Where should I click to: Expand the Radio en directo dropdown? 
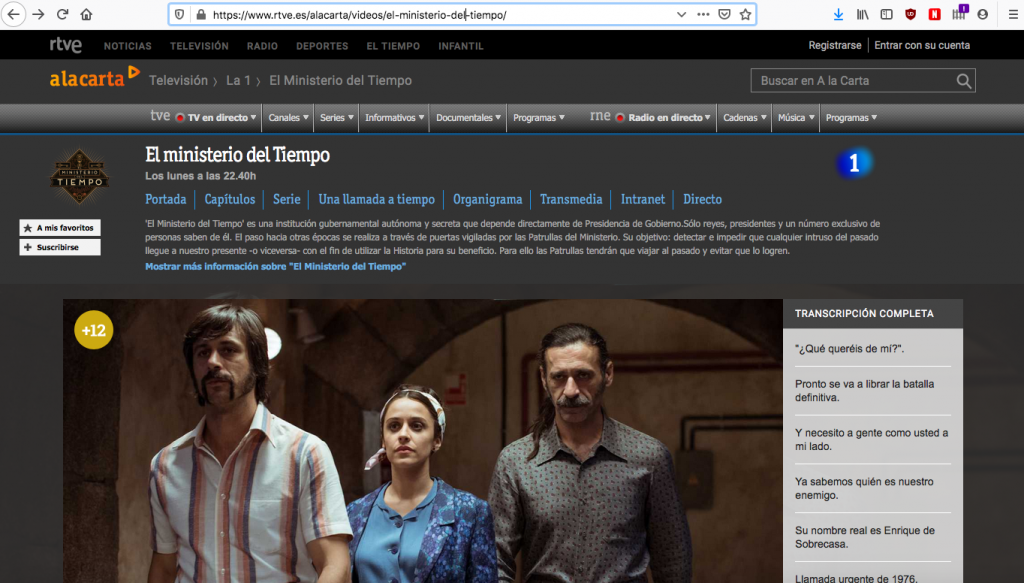click(x=664, y=118)
